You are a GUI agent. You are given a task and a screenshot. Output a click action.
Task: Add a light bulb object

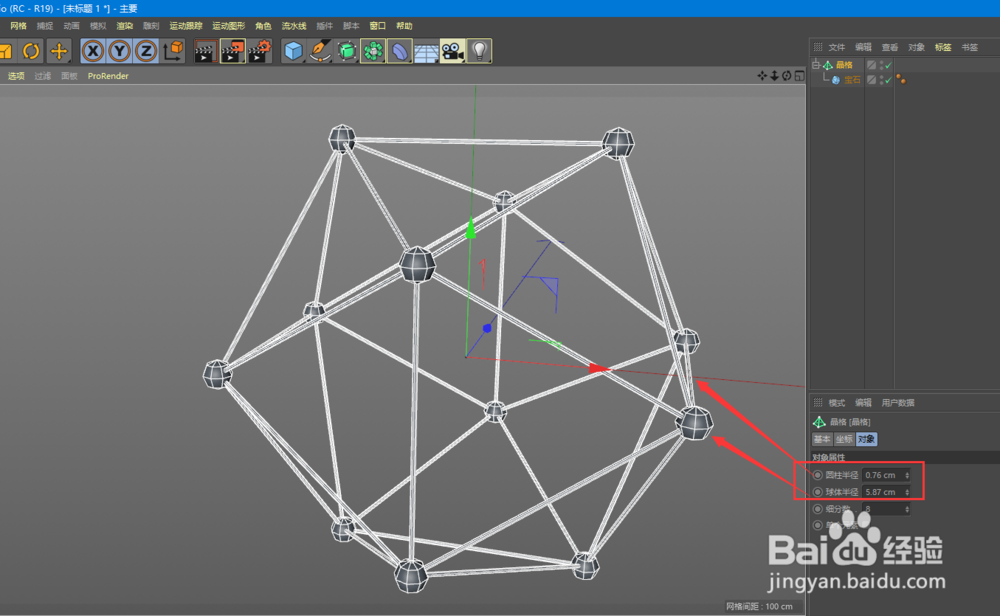(479, 51)
